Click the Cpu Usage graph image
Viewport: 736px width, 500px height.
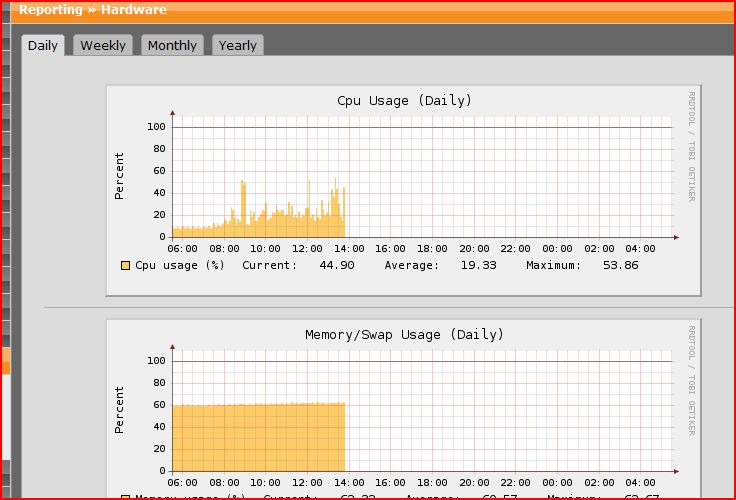click(x=404, y=191)
